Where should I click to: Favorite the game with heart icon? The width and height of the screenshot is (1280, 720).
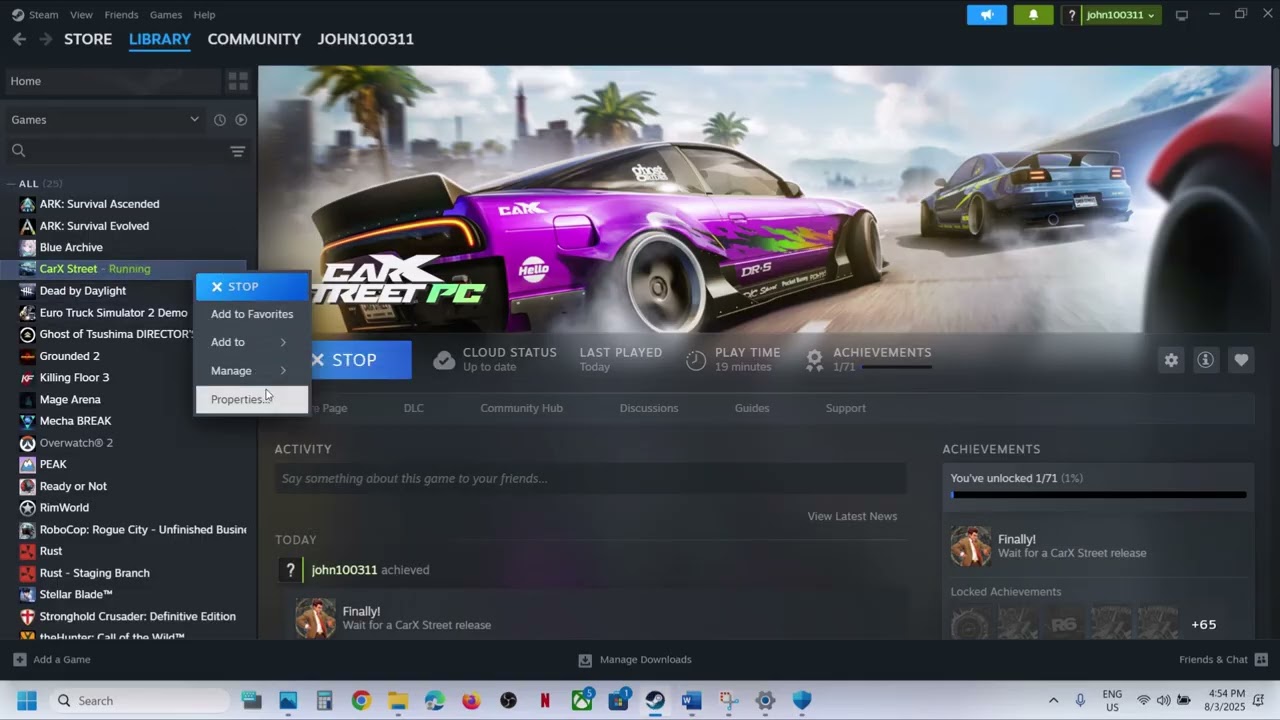pos(1241,360)
